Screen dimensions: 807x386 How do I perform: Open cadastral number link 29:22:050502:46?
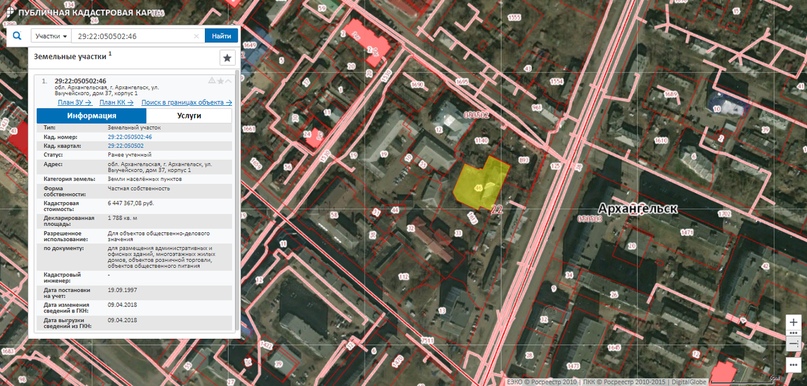(x=130, y=137)
